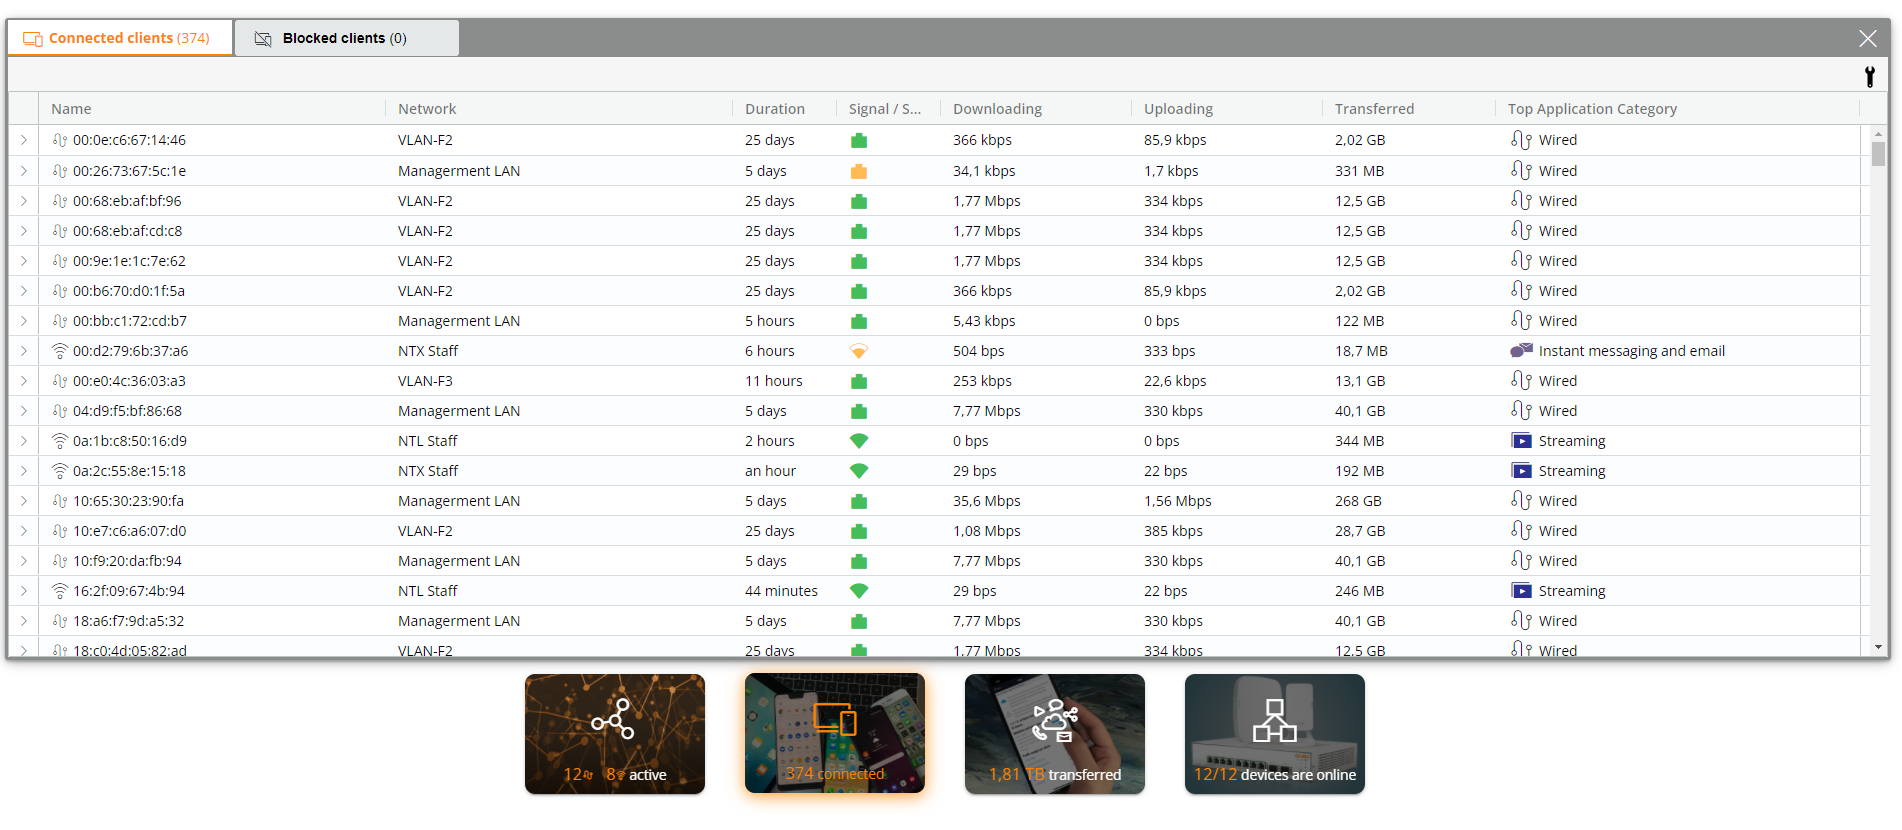Select the NTX Staff network cell for 00:d2:79:6b:37:a6

[x=428, y=351]
